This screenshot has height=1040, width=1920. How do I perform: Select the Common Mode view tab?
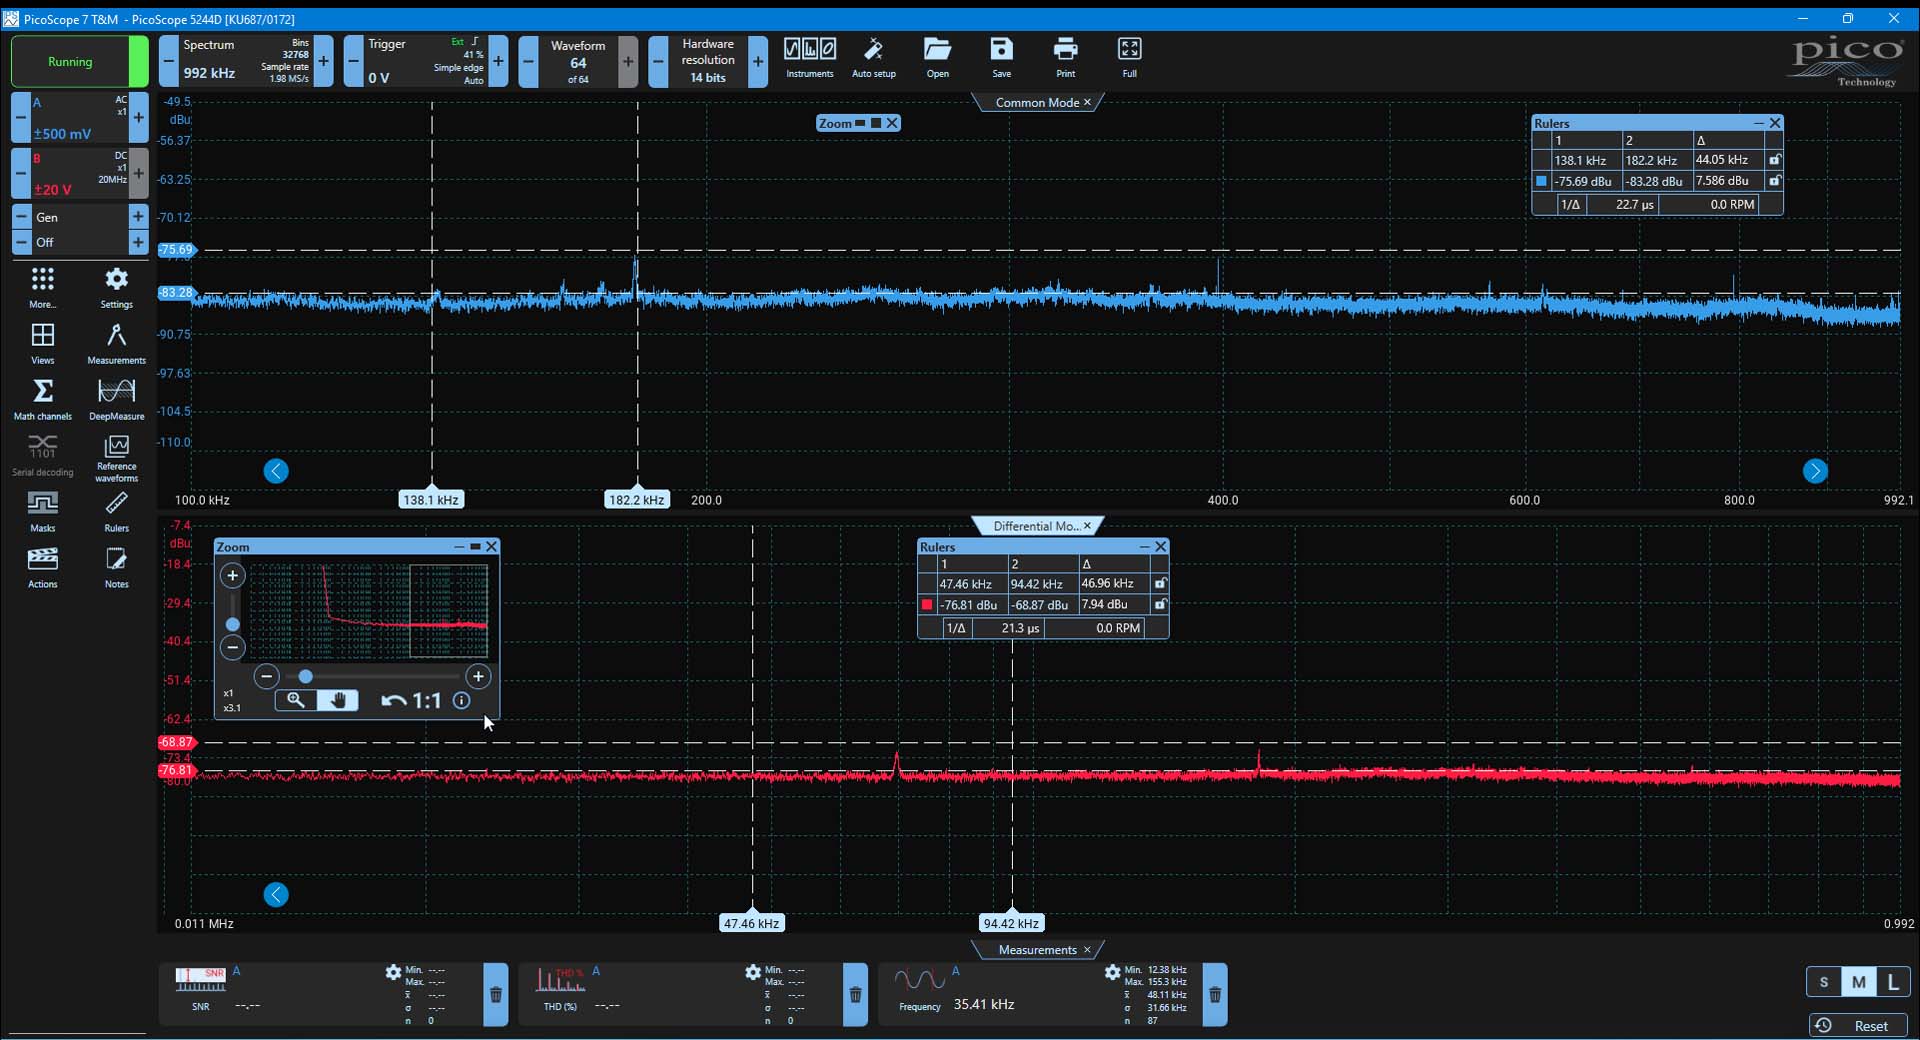(1036, 102)
